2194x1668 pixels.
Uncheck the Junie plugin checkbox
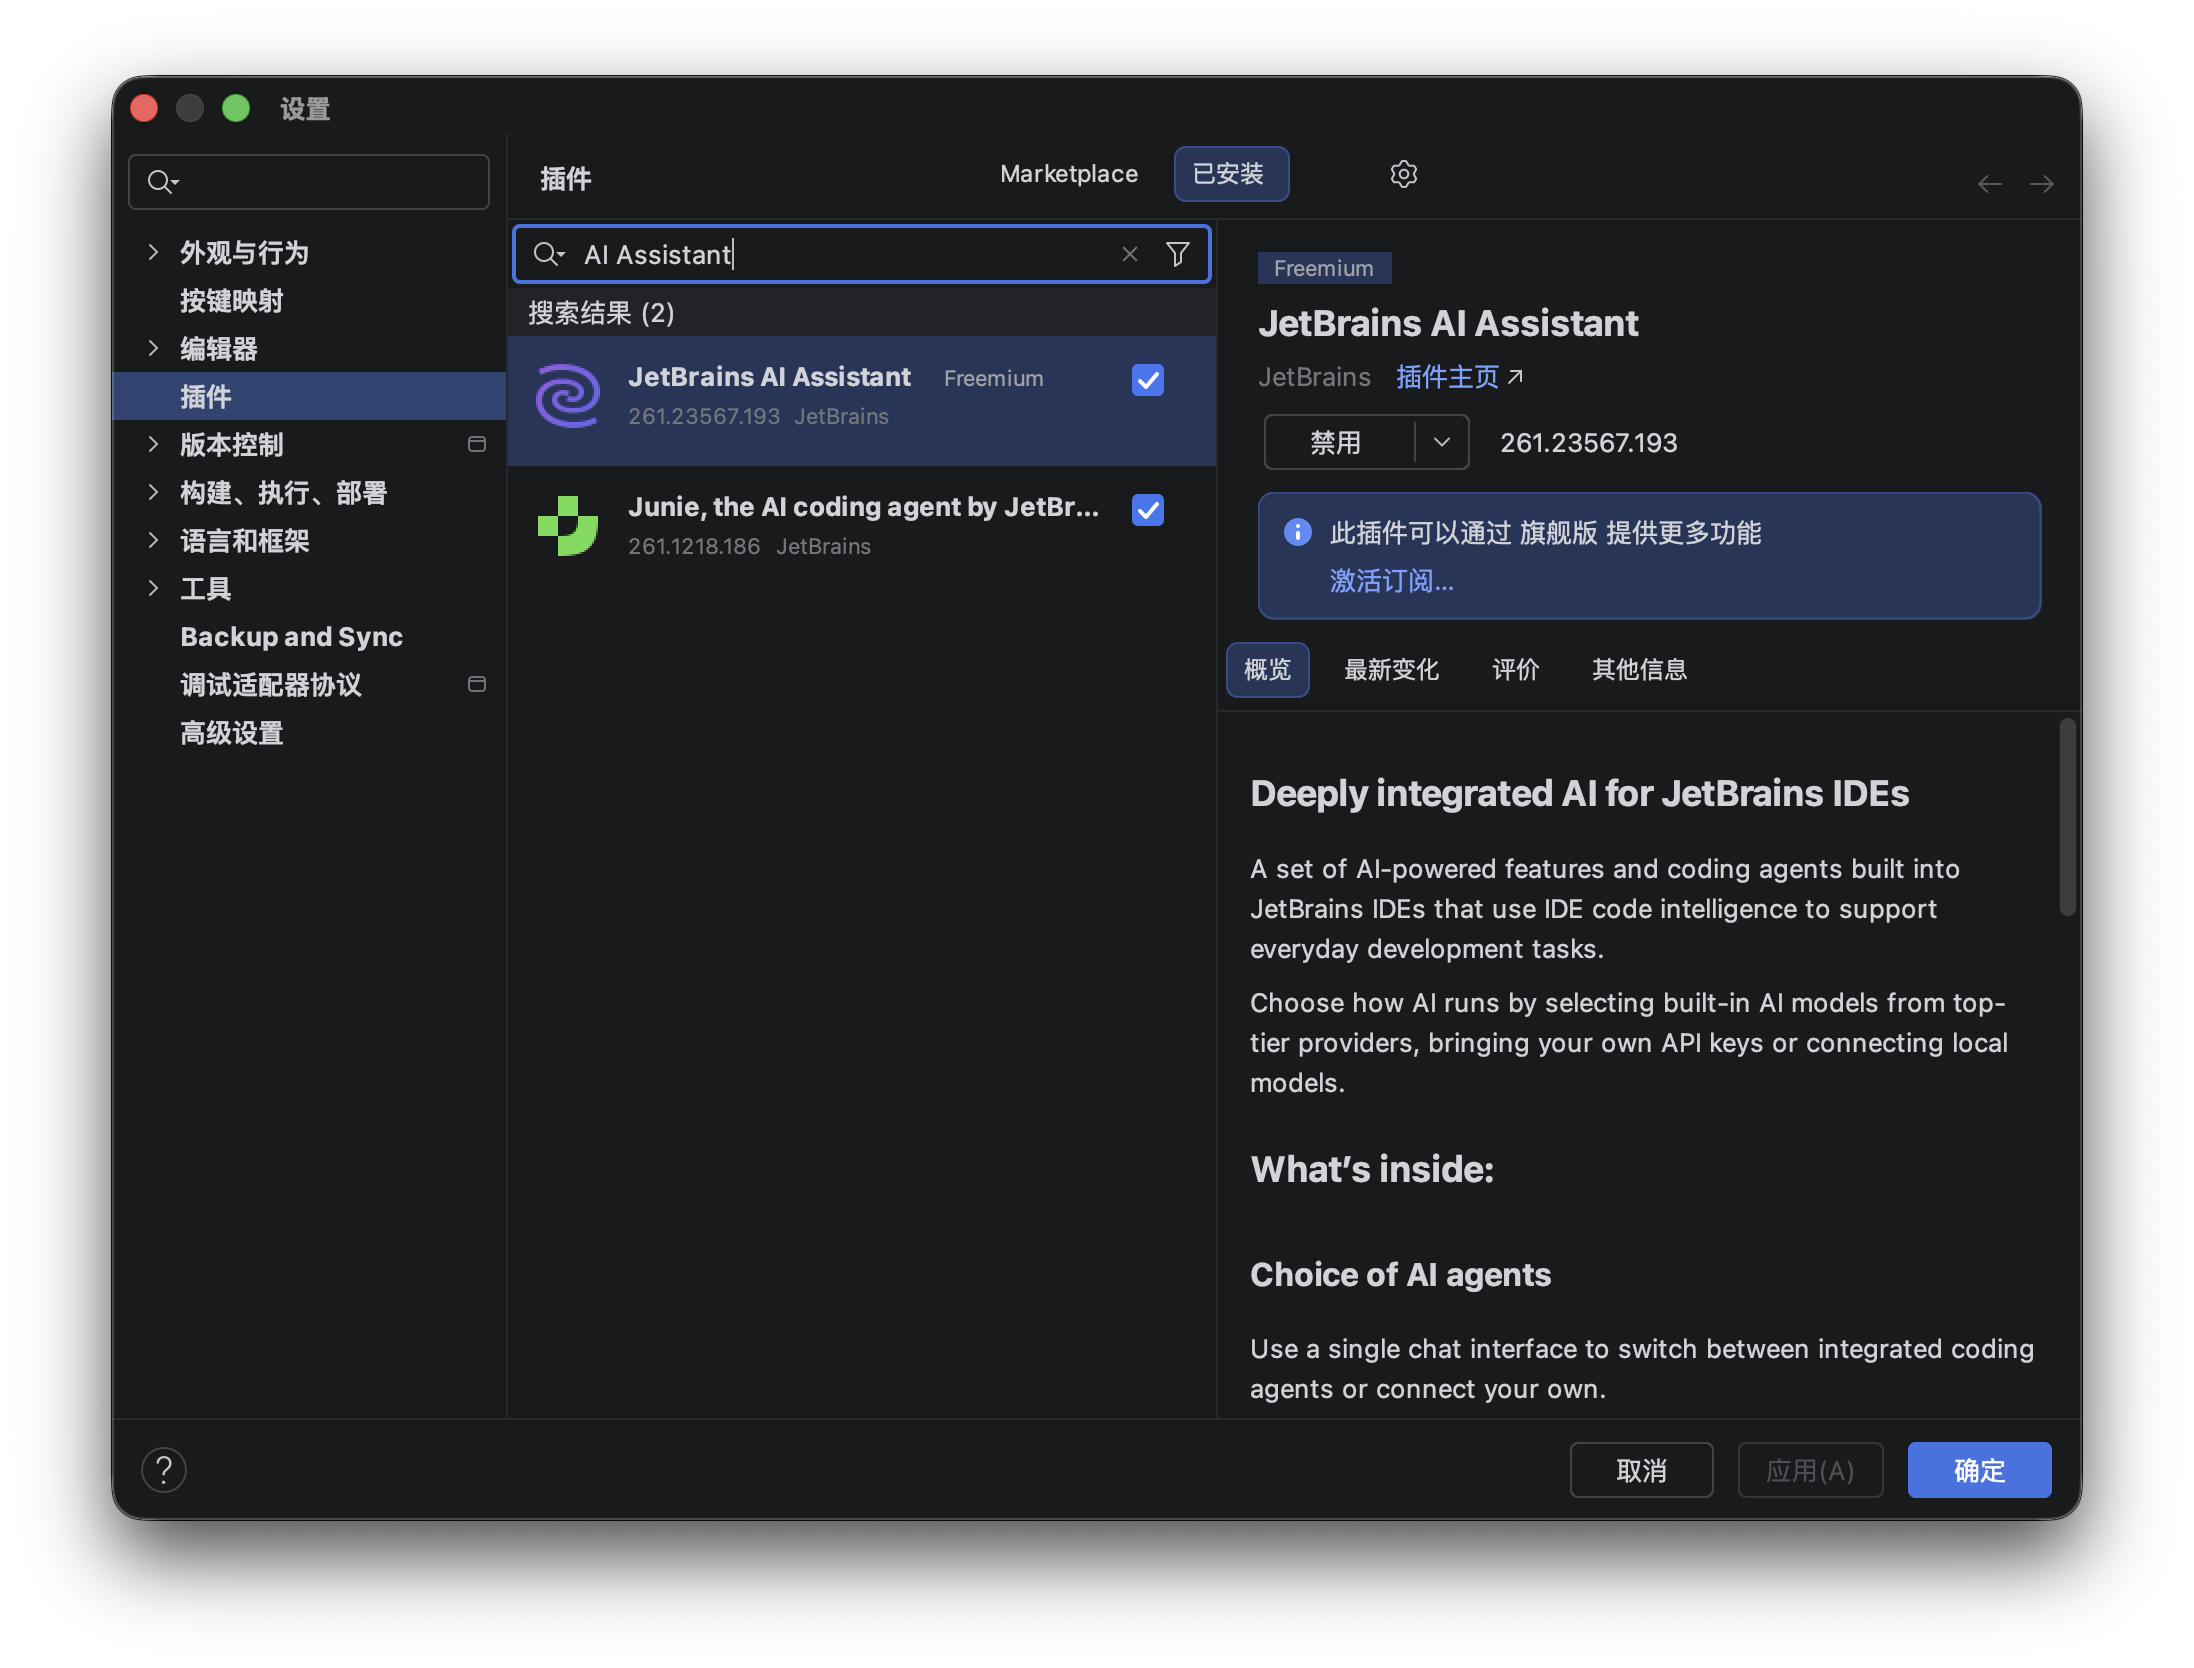click(x=1147, y=510)
